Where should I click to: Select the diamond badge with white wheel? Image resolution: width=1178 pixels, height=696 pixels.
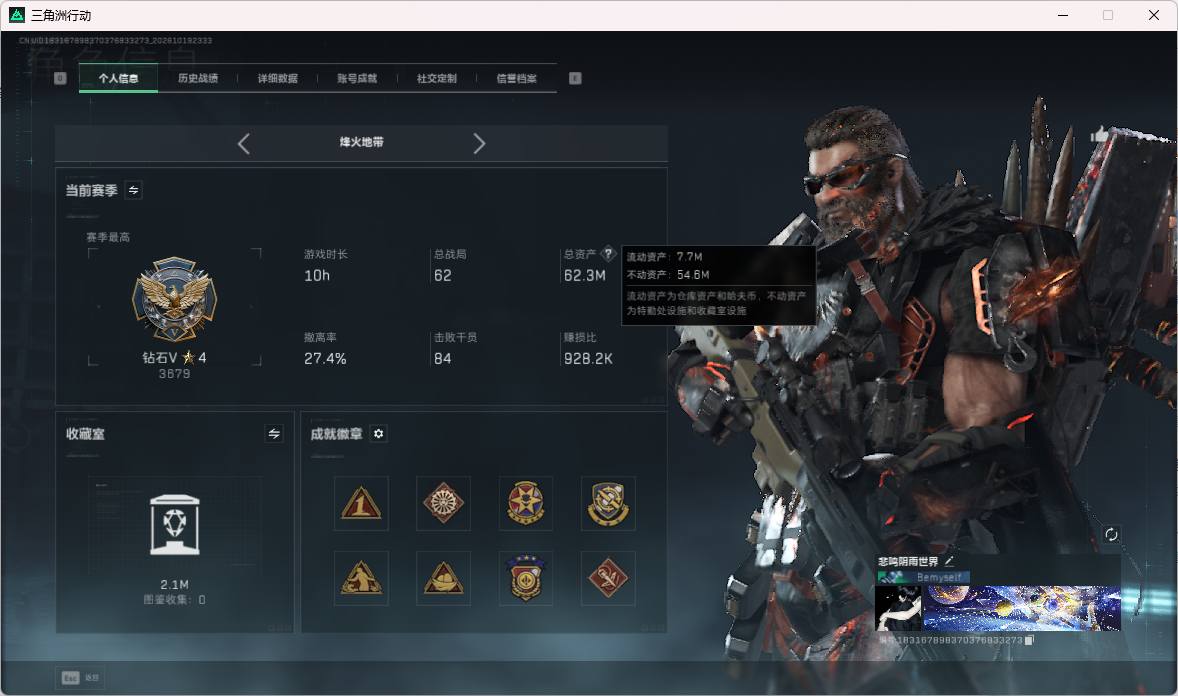(x=443, y=504)
